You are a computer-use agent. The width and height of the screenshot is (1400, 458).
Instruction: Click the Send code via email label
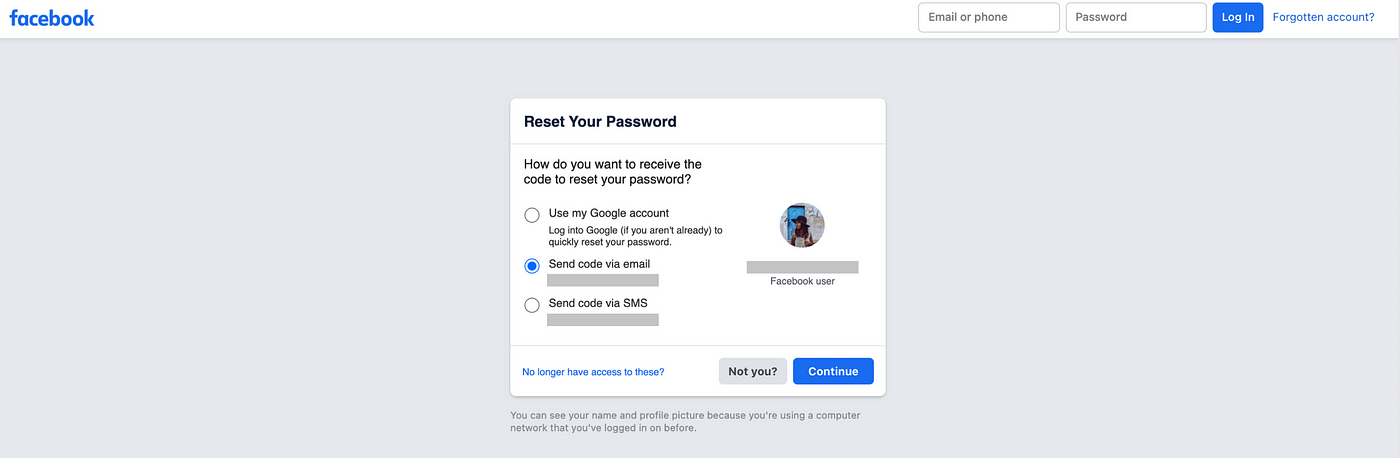599,264
